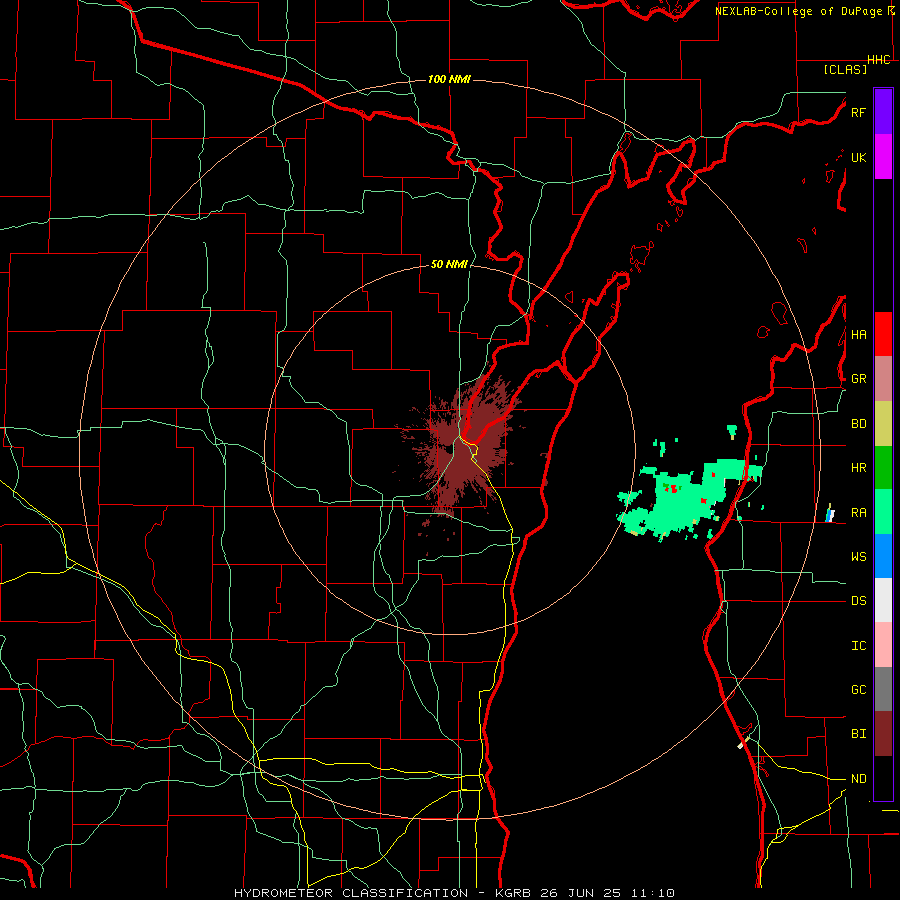This screenshot has height=900, width=900.
Task: Click the BD legend label
Action: (x=858, y=424)
